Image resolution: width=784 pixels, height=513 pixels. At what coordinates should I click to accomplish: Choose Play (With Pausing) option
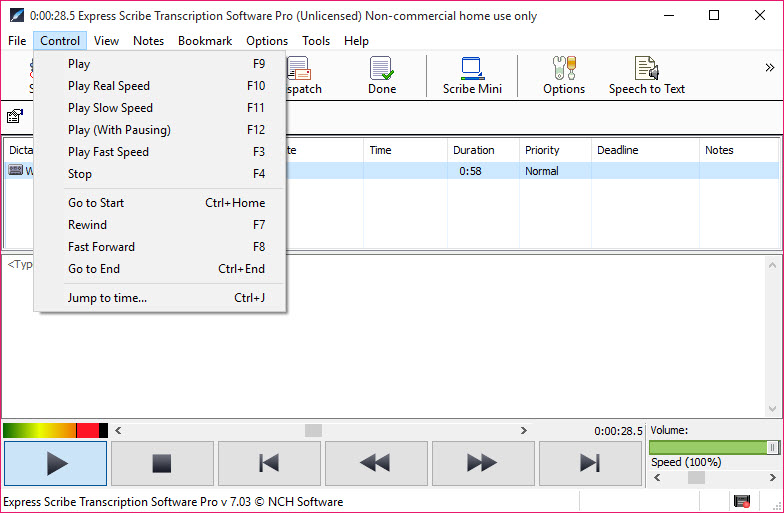coord(160,130)
